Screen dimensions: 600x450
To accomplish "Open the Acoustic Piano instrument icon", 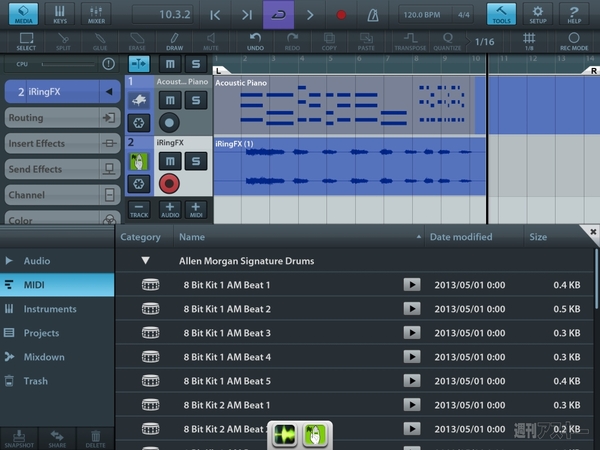I will coord(139,100).
